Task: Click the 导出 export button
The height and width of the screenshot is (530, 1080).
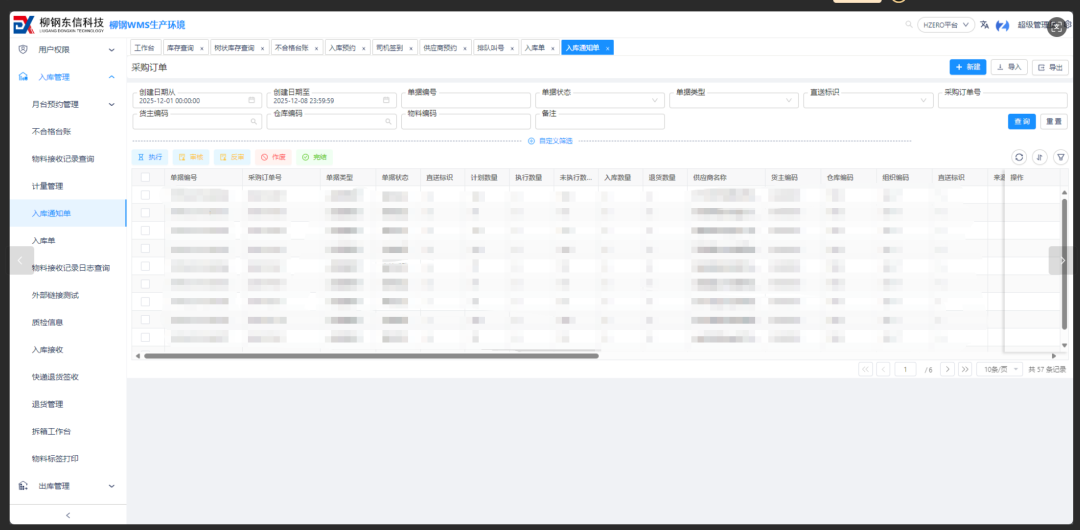Action: 1050,67
